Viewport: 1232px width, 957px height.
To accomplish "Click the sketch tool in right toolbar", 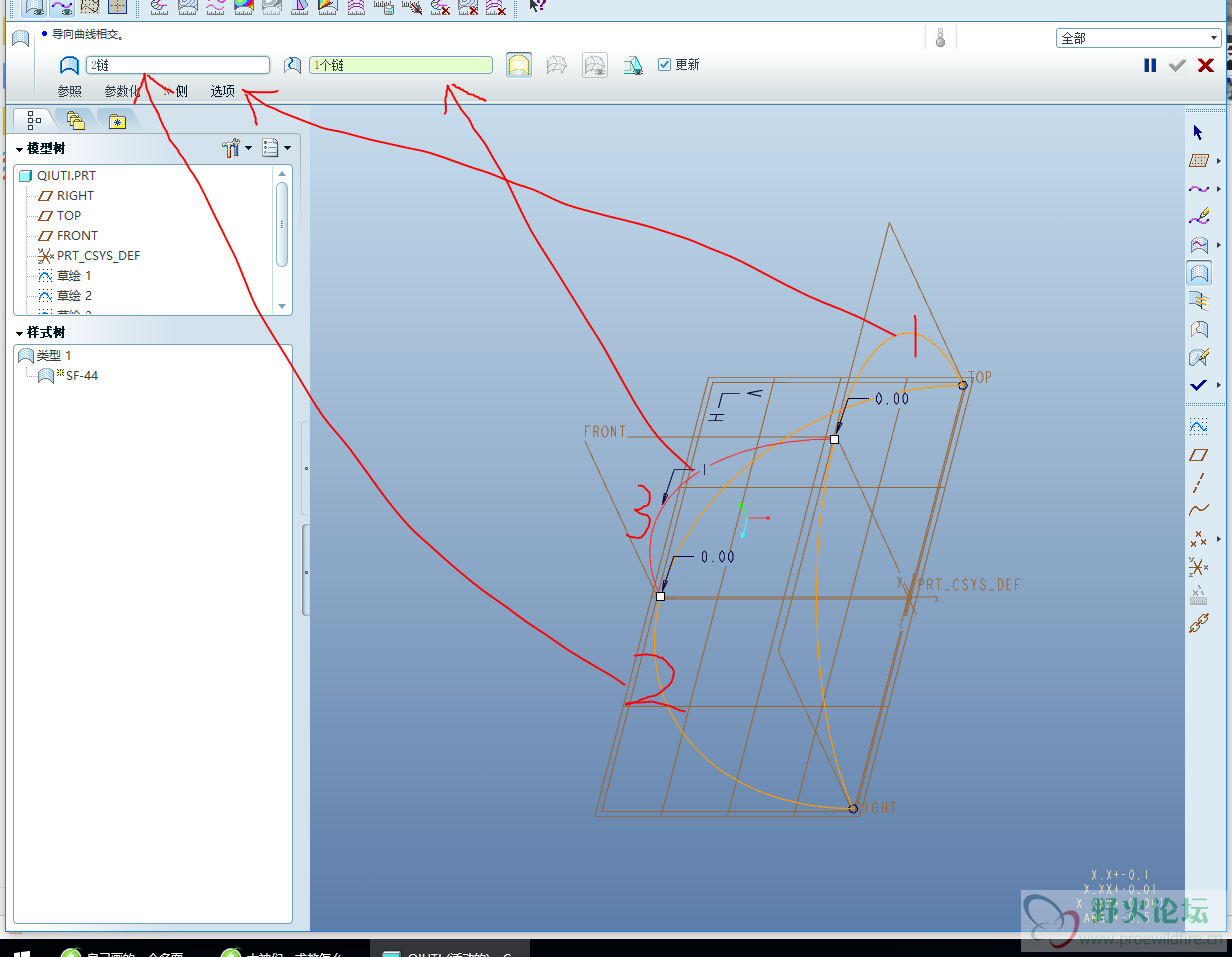I will [x=1198, y=426].
